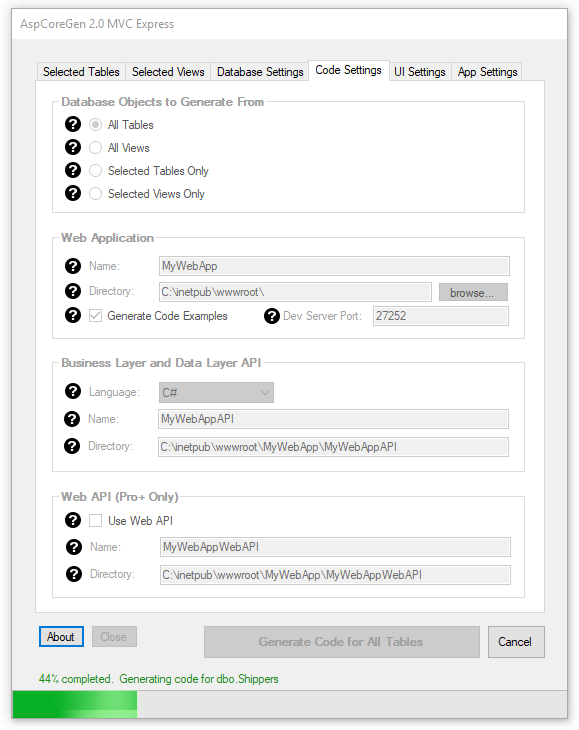Screen dimensions: 579x730
Task: Show help for Generate Code Examples
Action: tap(73, 315)
